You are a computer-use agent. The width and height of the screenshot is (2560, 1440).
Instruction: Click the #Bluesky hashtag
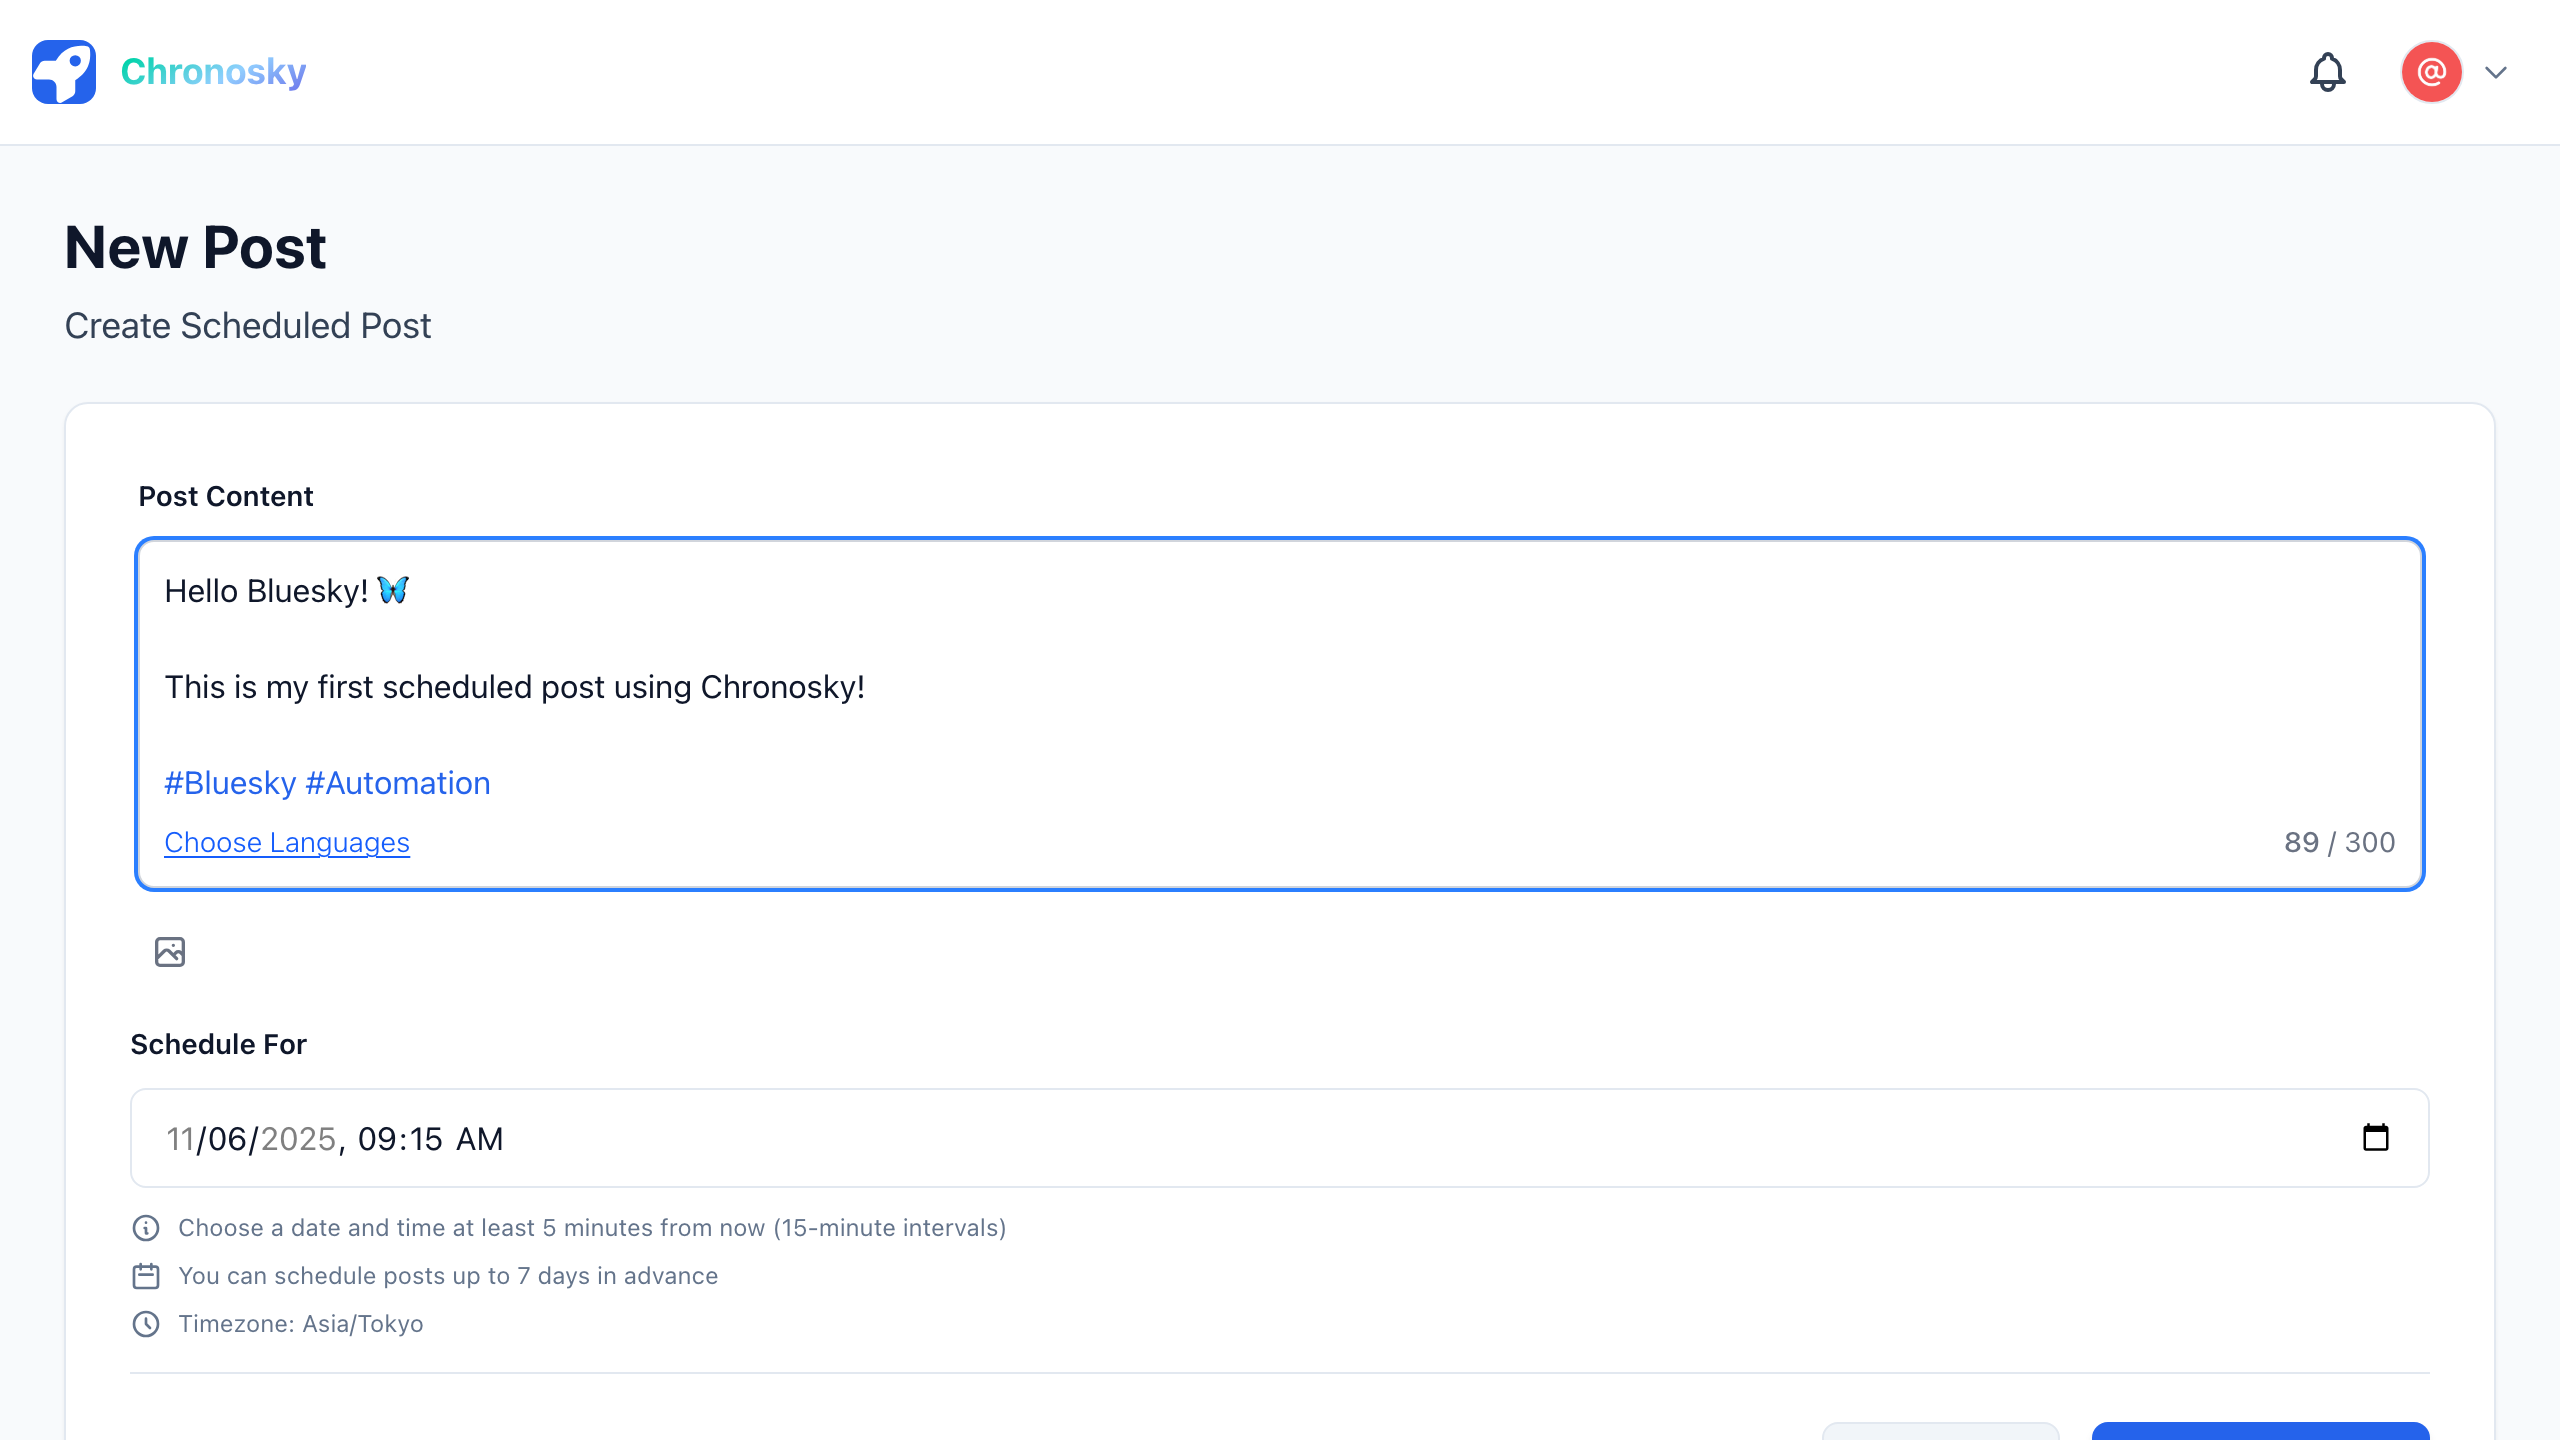point(231,783)
